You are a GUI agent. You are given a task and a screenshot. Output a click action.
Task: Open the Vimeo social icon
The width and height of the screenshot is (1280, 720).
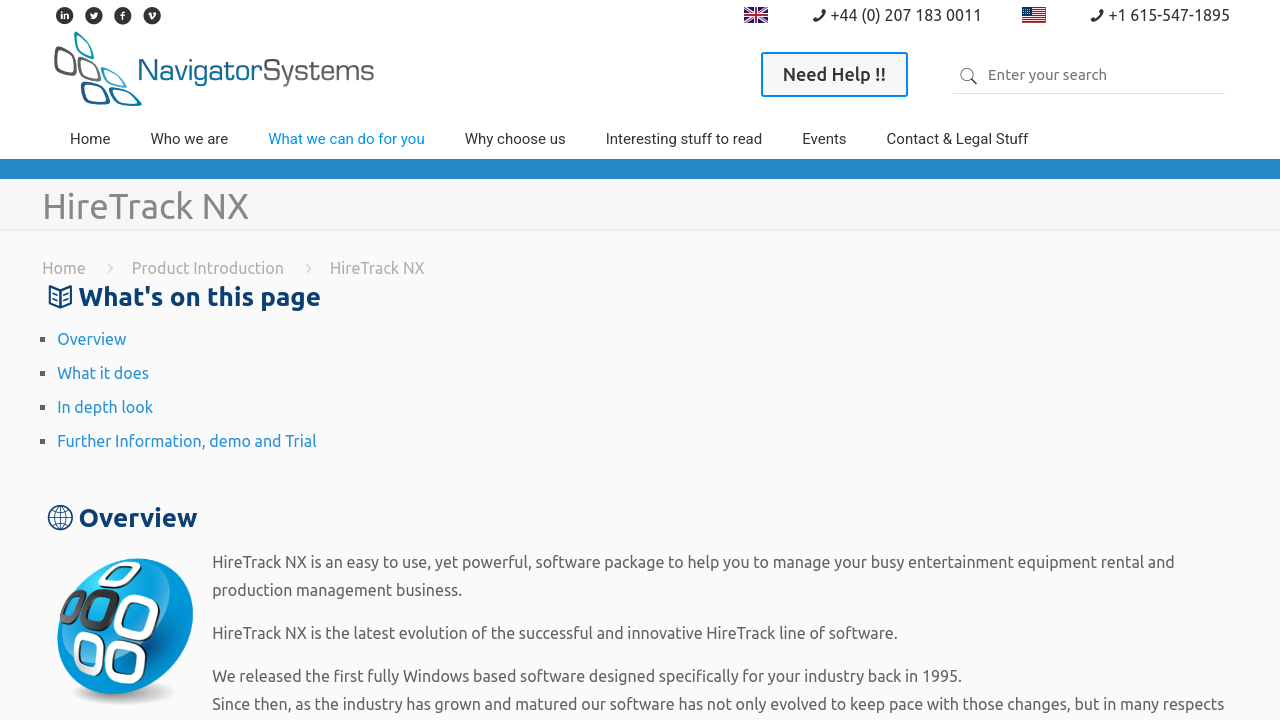tap(152, 15)
